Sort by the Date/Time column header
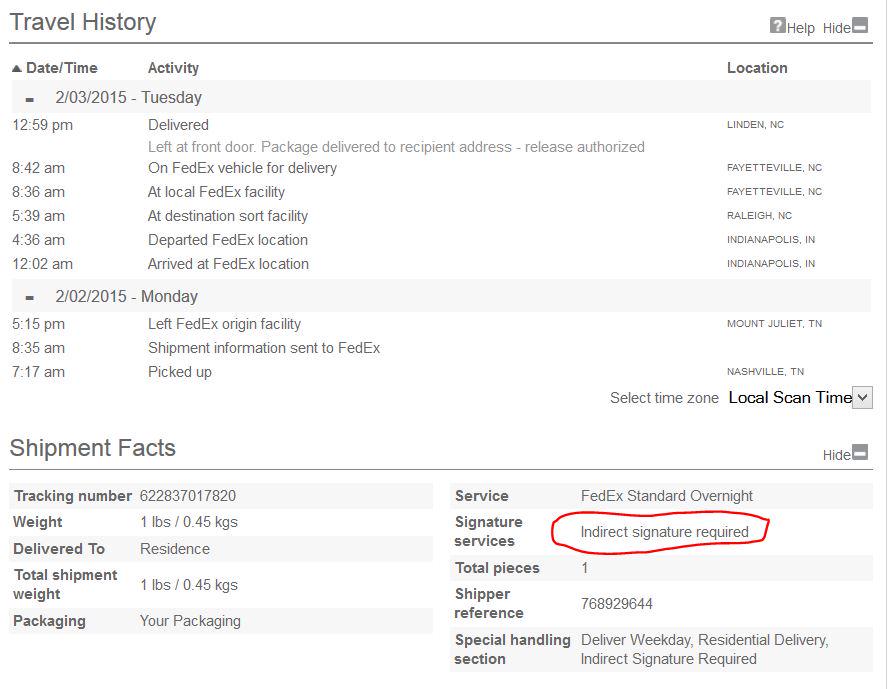 (x=62, y=68)
